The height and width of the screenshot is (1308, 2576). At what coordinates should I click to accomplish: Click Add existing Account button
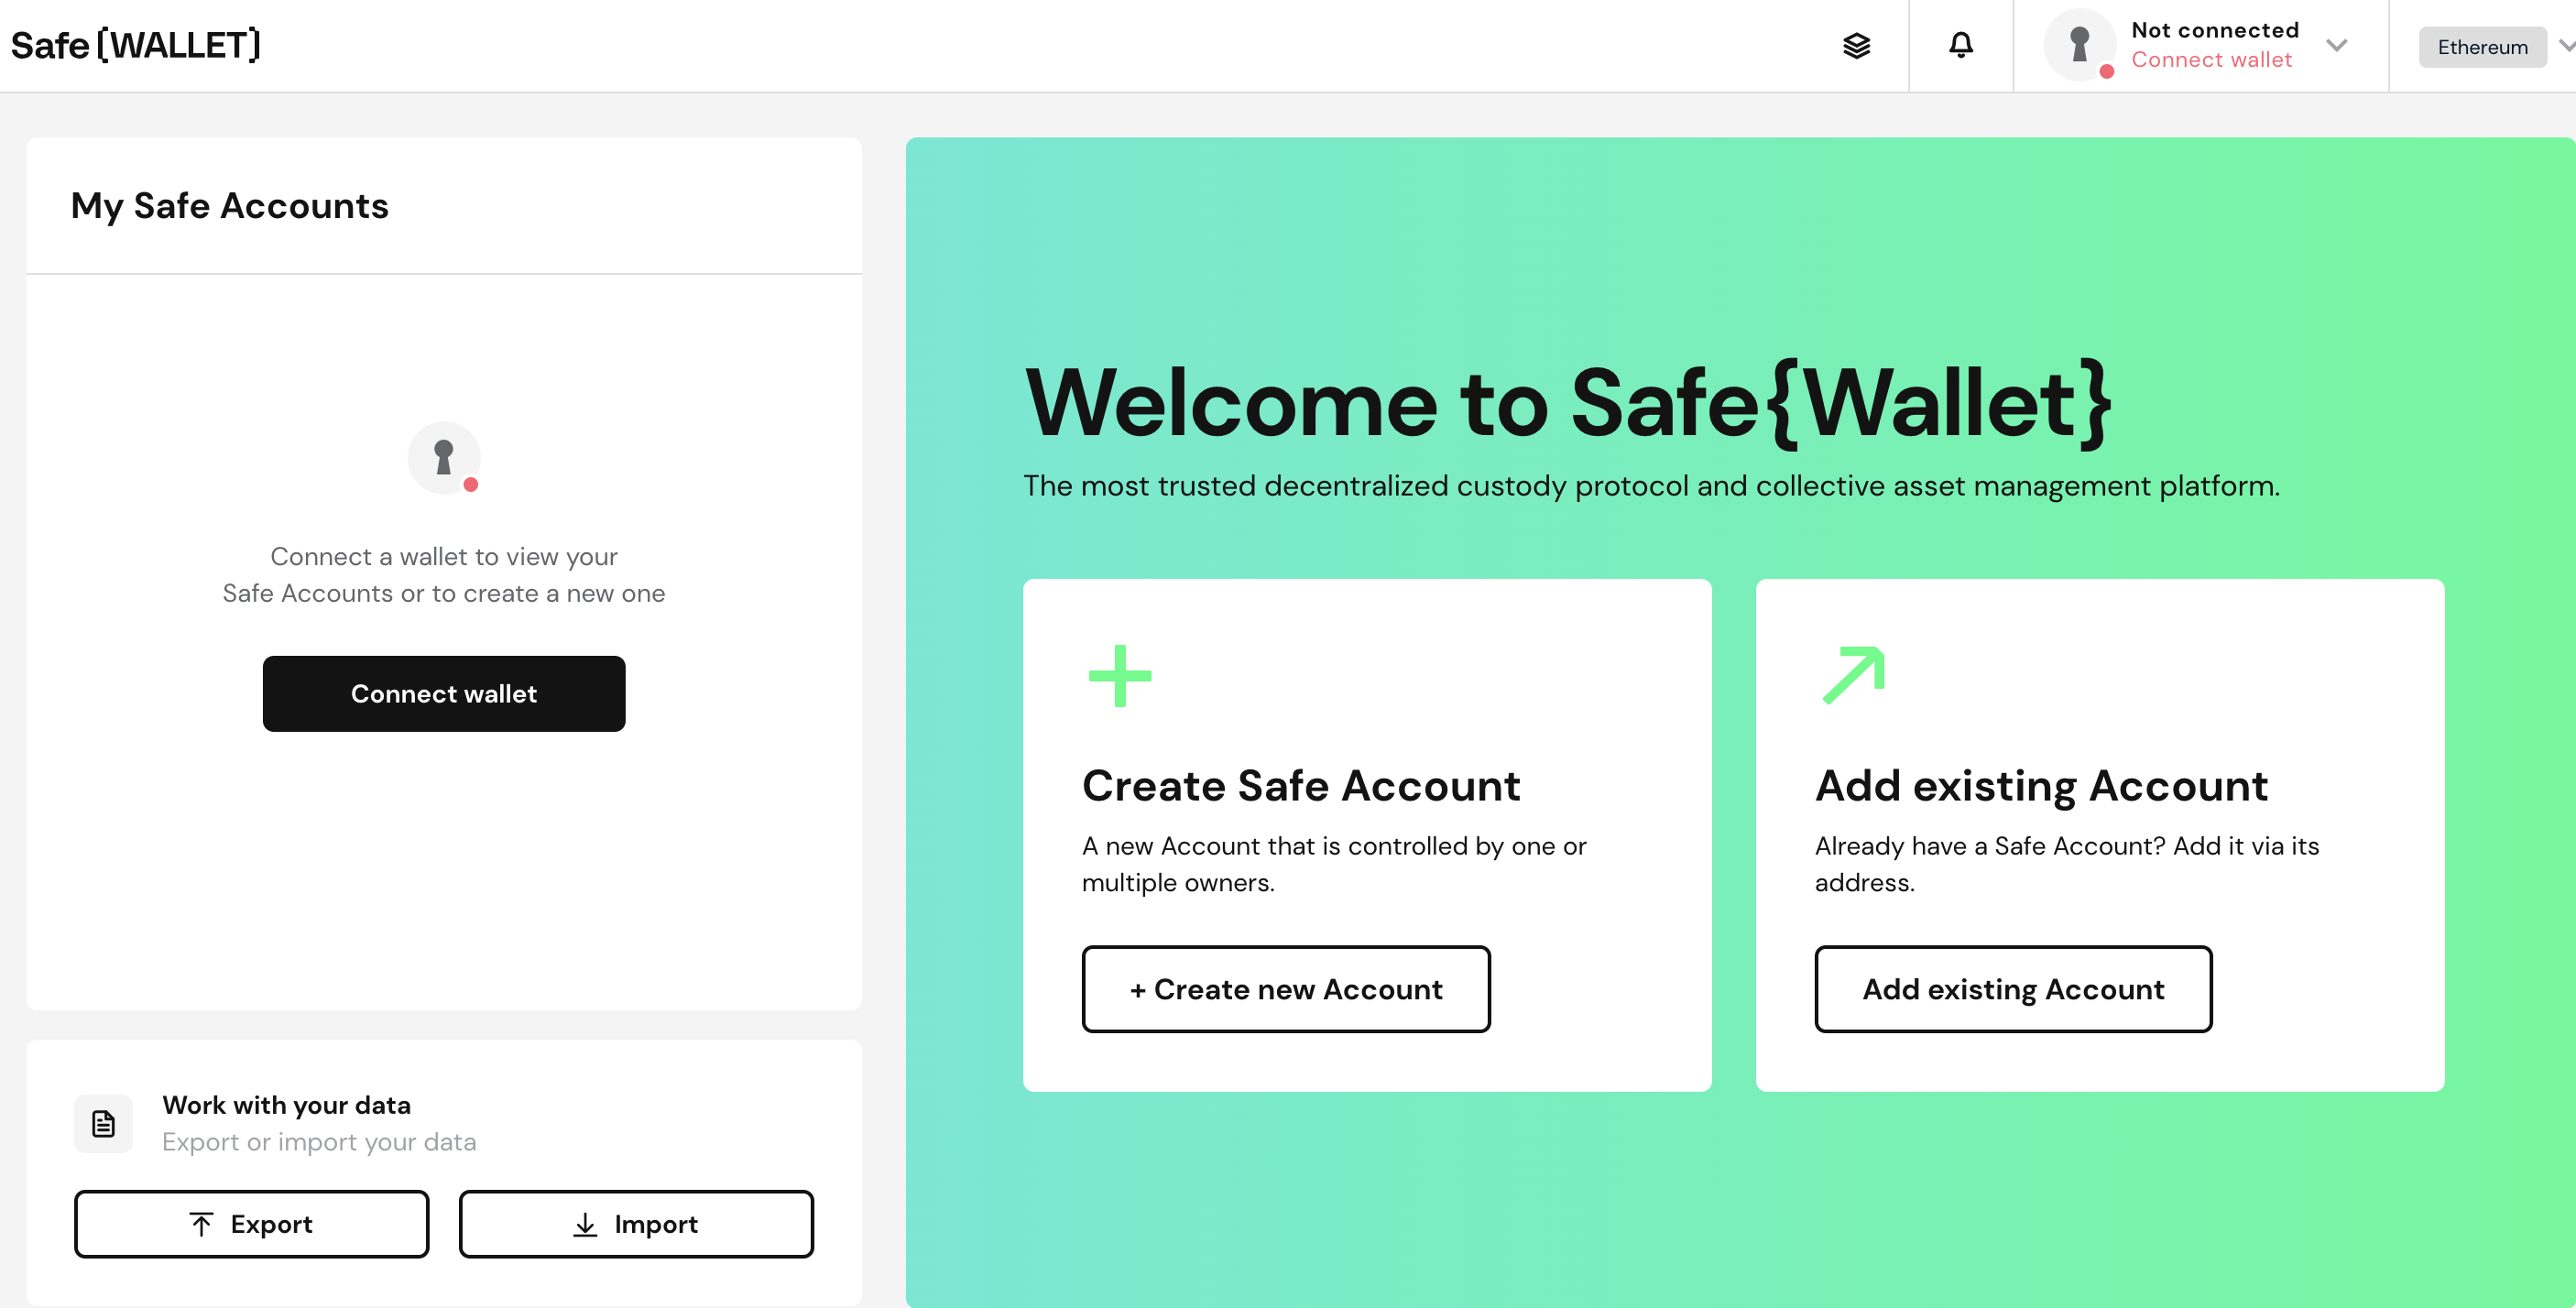click(2012, 989)
